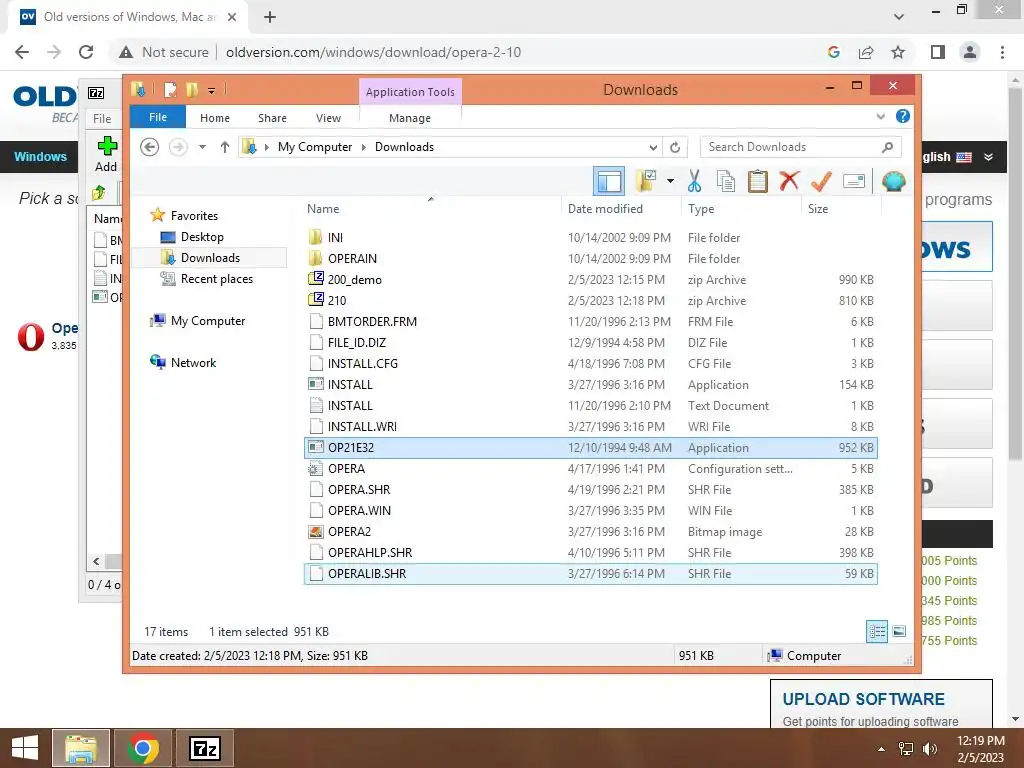Open recent locations dropdown arrow
1024x768 pixels.
(x=202, y=147)
